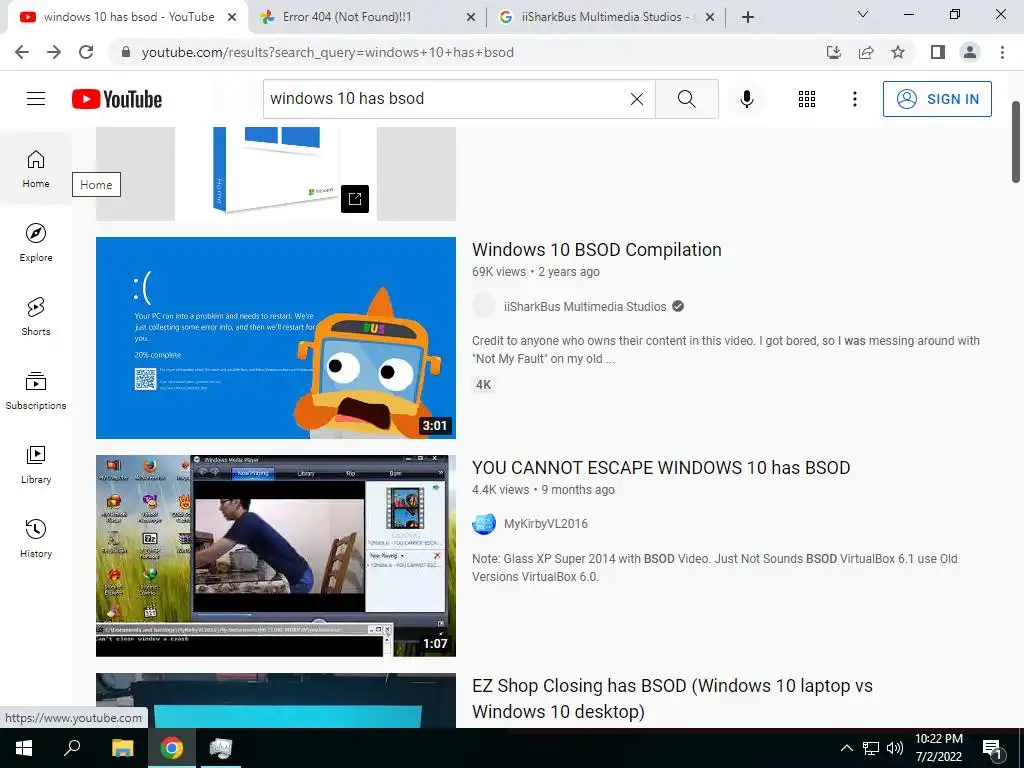
Task: Open Library in the sidebar
Action: coord(36,464)
